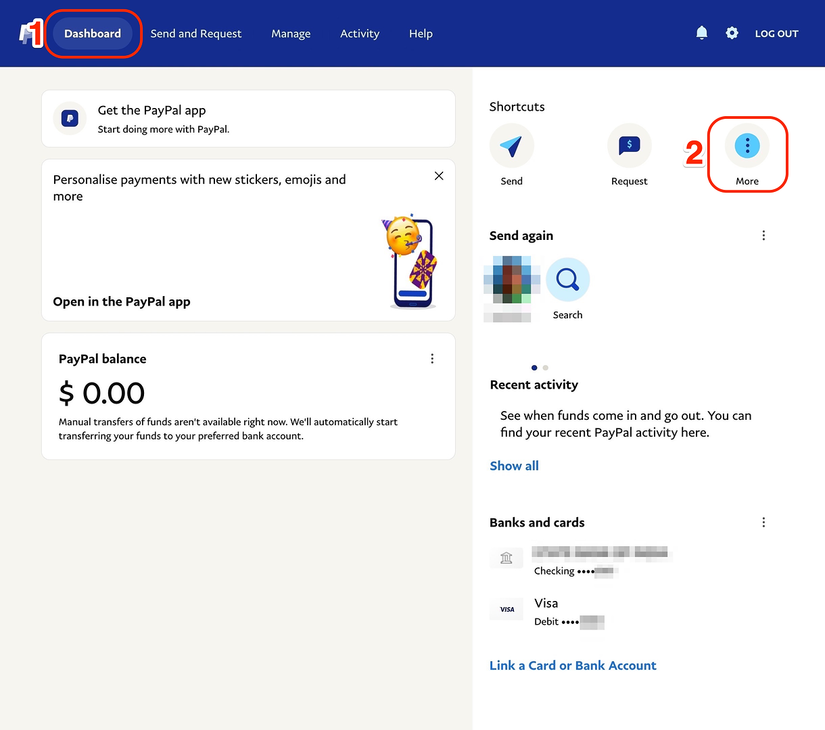This screenshot has height=730, width=825.
Task: Click the PayPal app icon in banner
Action: [69, 118]
